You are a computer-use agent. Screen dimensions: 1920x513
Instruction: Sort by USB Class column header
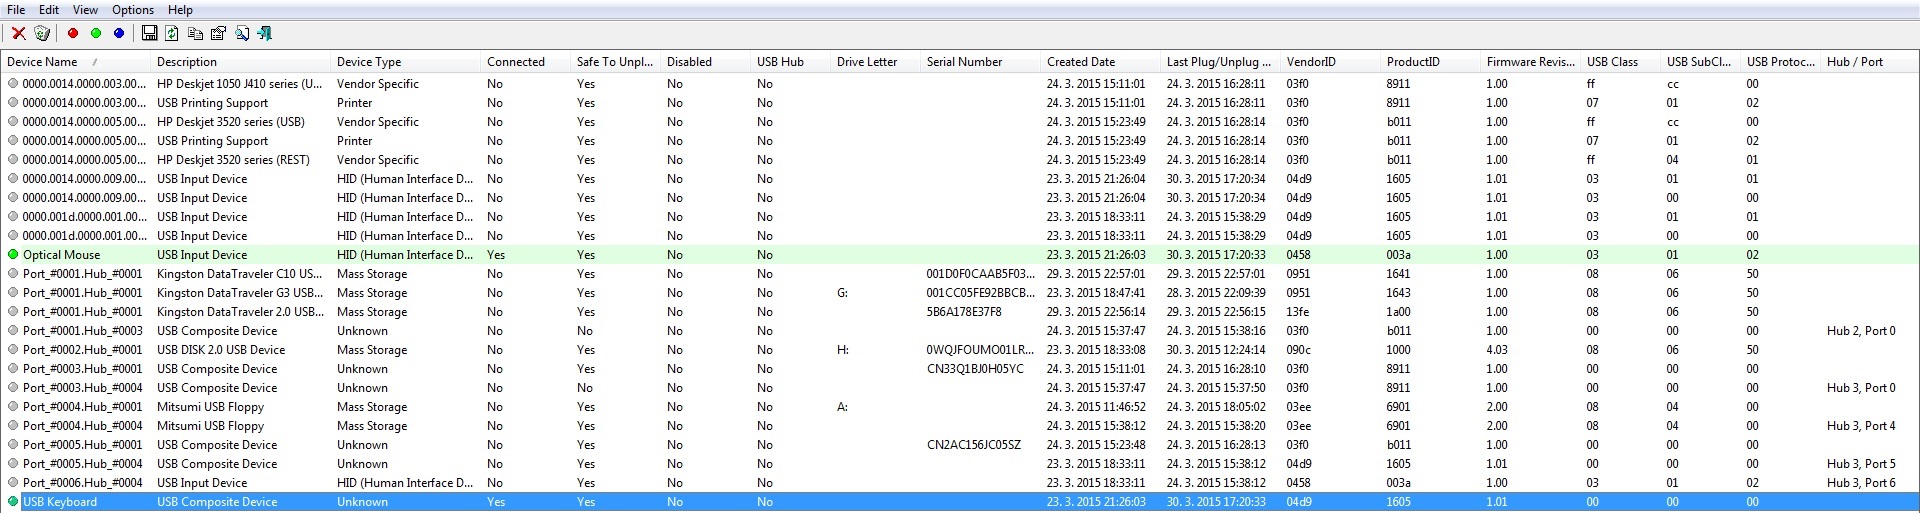point(1620,61)
